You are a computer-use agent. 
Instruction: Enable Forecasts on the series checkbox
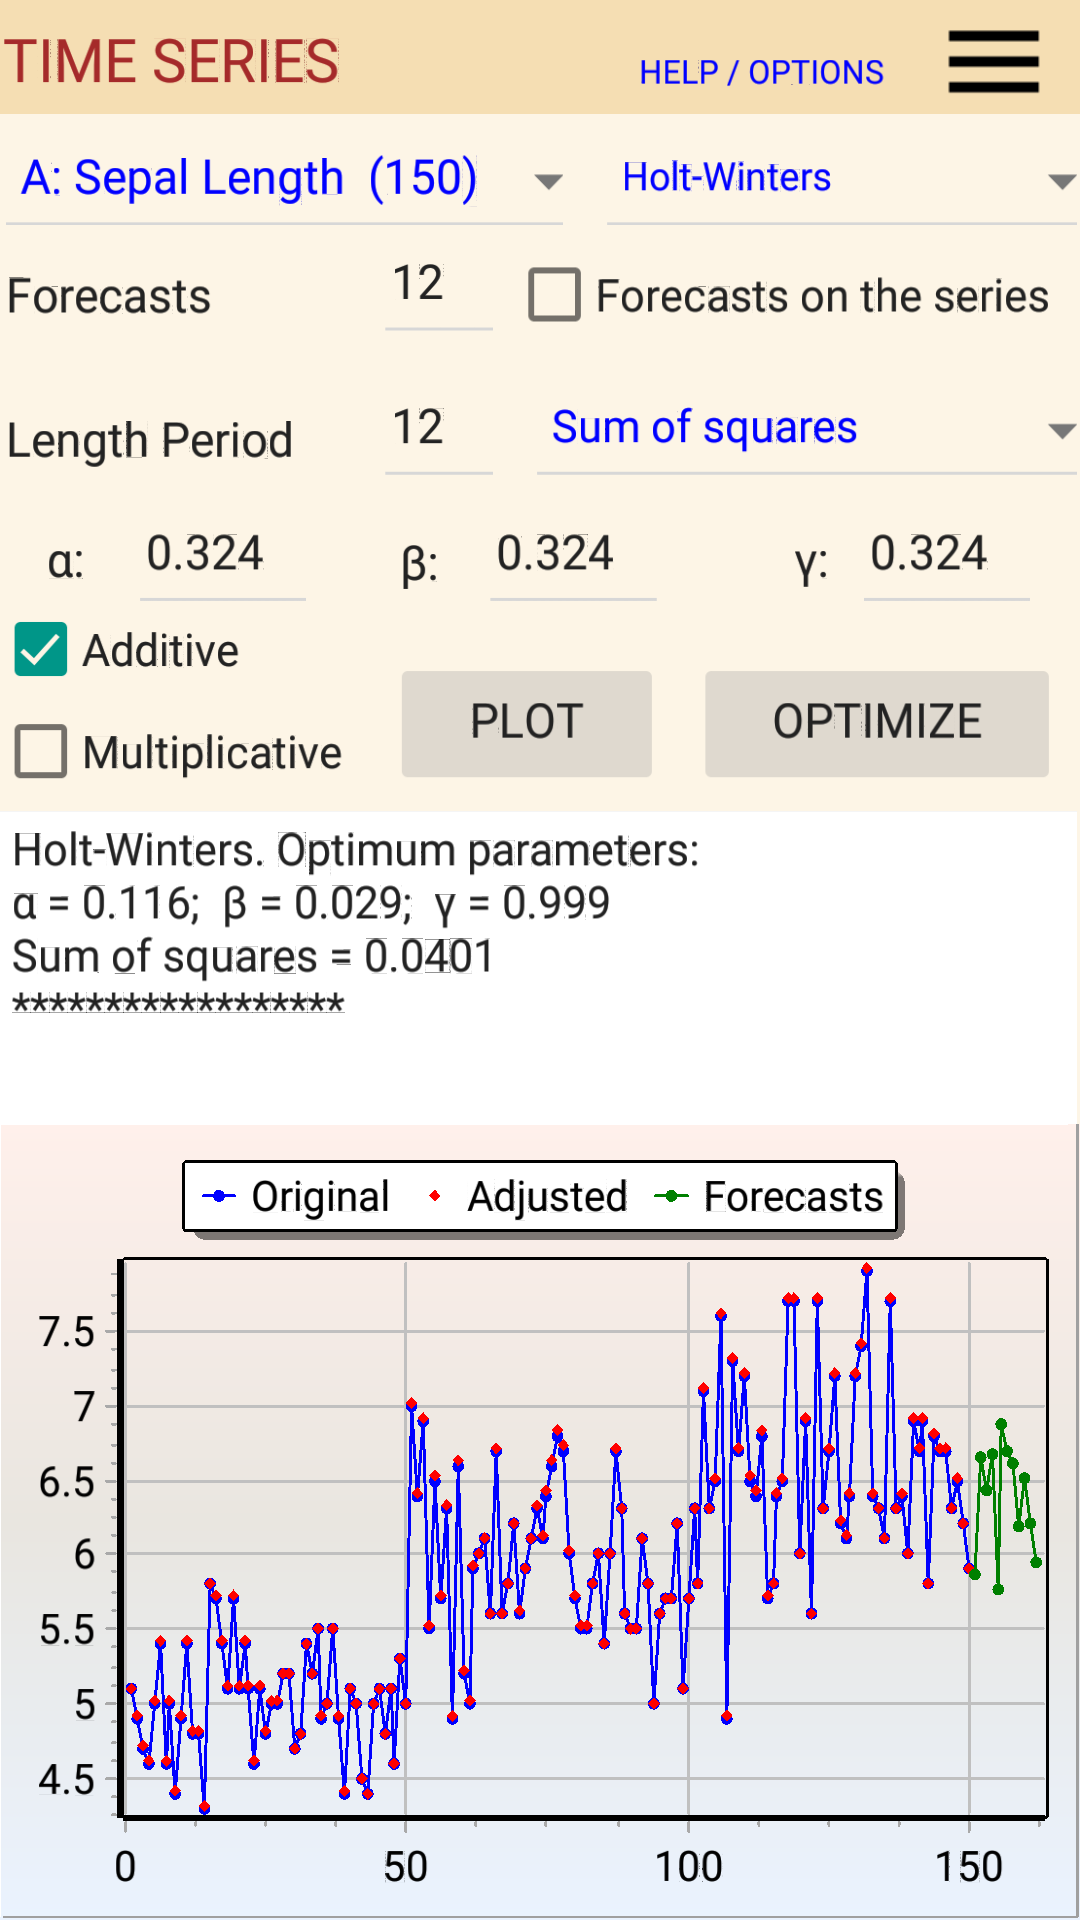555,295
